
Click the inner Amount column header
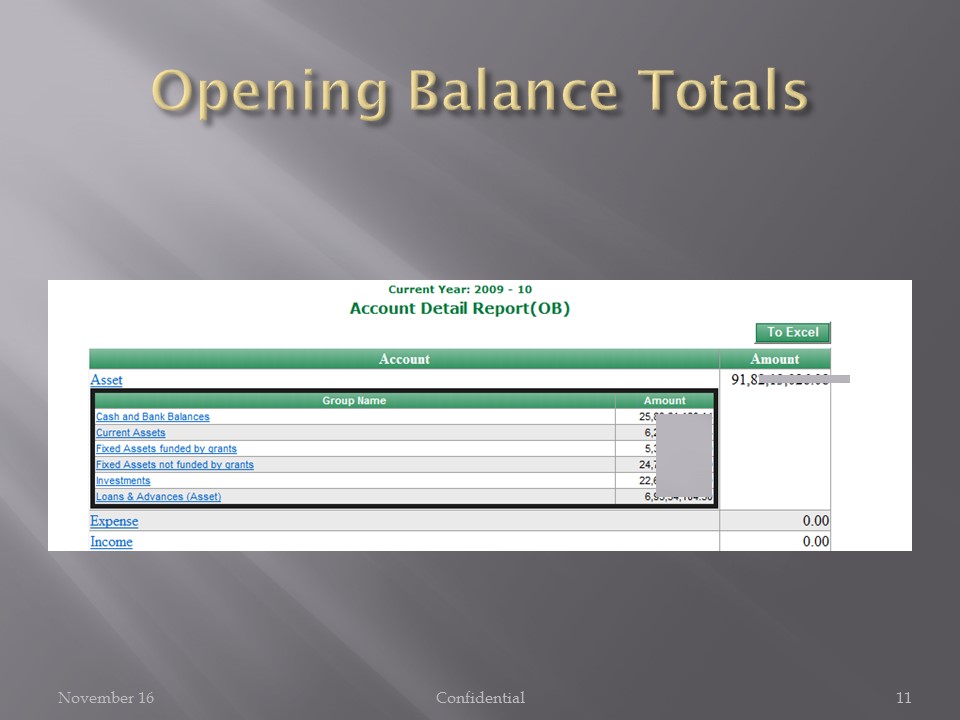(x=663, y=400)
